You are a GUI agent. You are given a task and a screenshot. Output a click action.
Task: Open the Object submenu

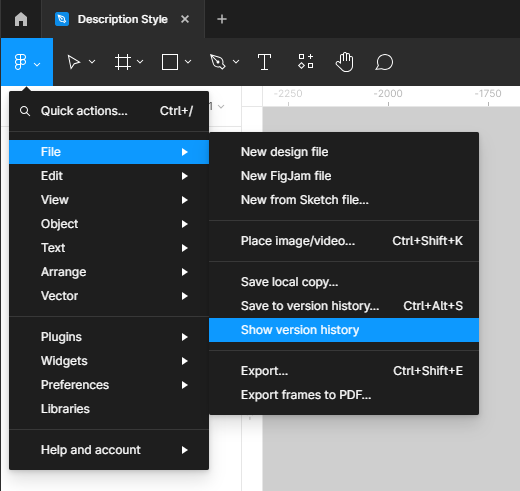[x=109, y=224]
